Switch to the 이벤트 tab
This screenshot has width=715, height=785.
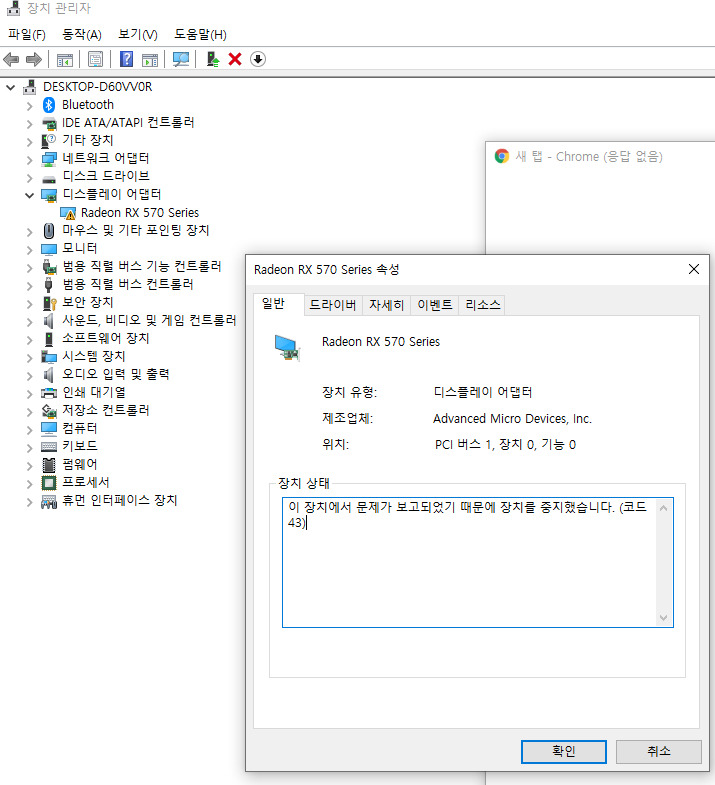(435, 304)
